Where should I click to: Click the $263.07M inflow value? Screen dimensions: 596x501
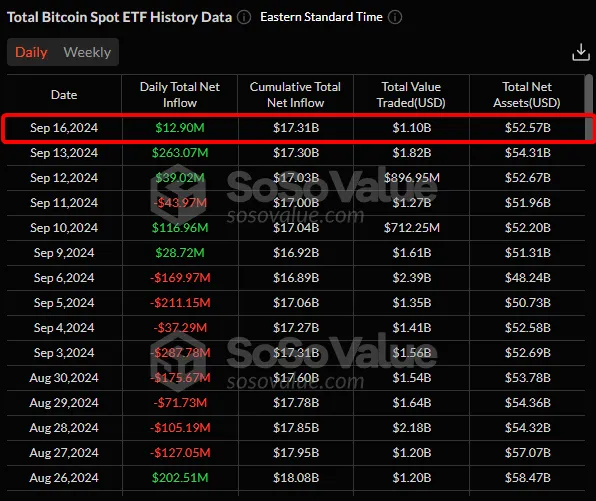180,153
